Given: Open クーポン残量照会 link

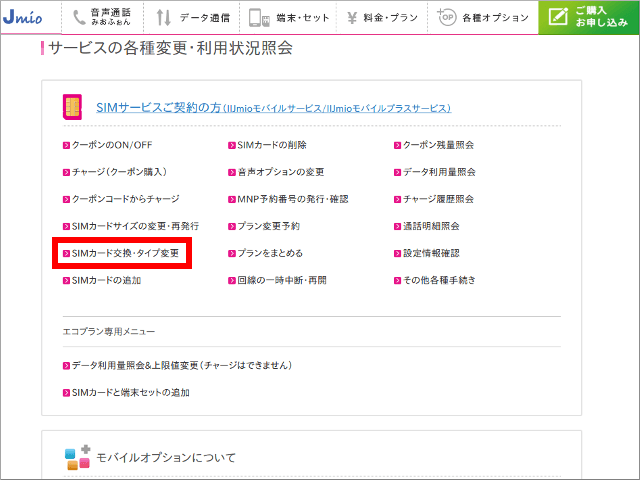Looking at the screenshot, I should (438, 145).
